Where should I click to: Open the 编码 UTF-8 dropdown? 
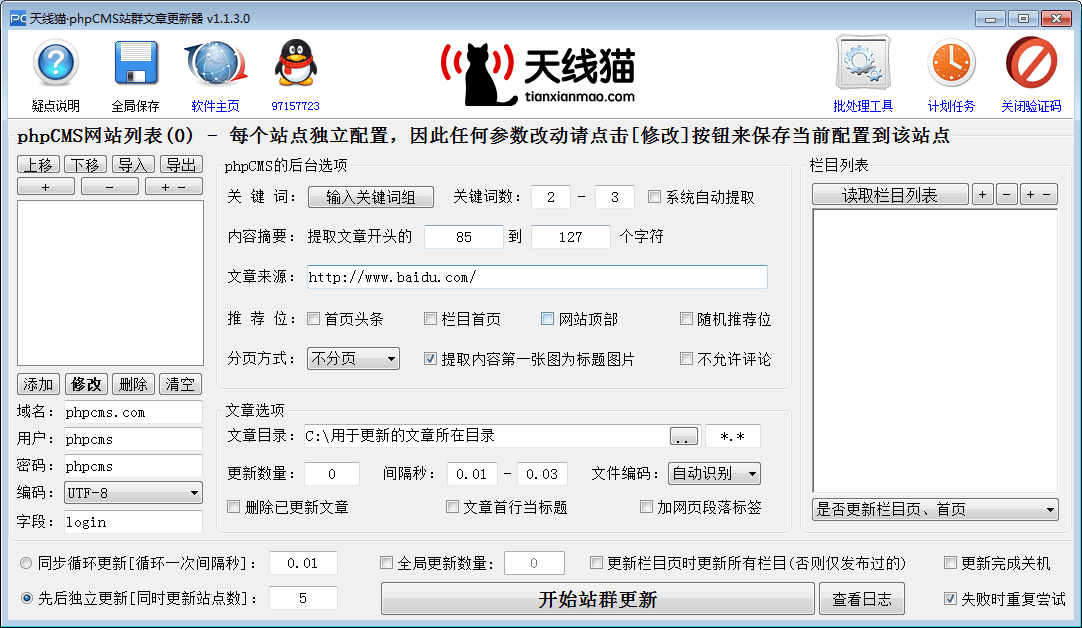[133, 493]
